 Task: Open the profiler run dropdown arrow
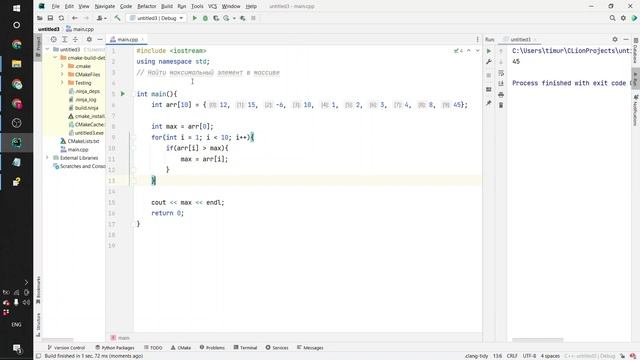tap(234, 18)
